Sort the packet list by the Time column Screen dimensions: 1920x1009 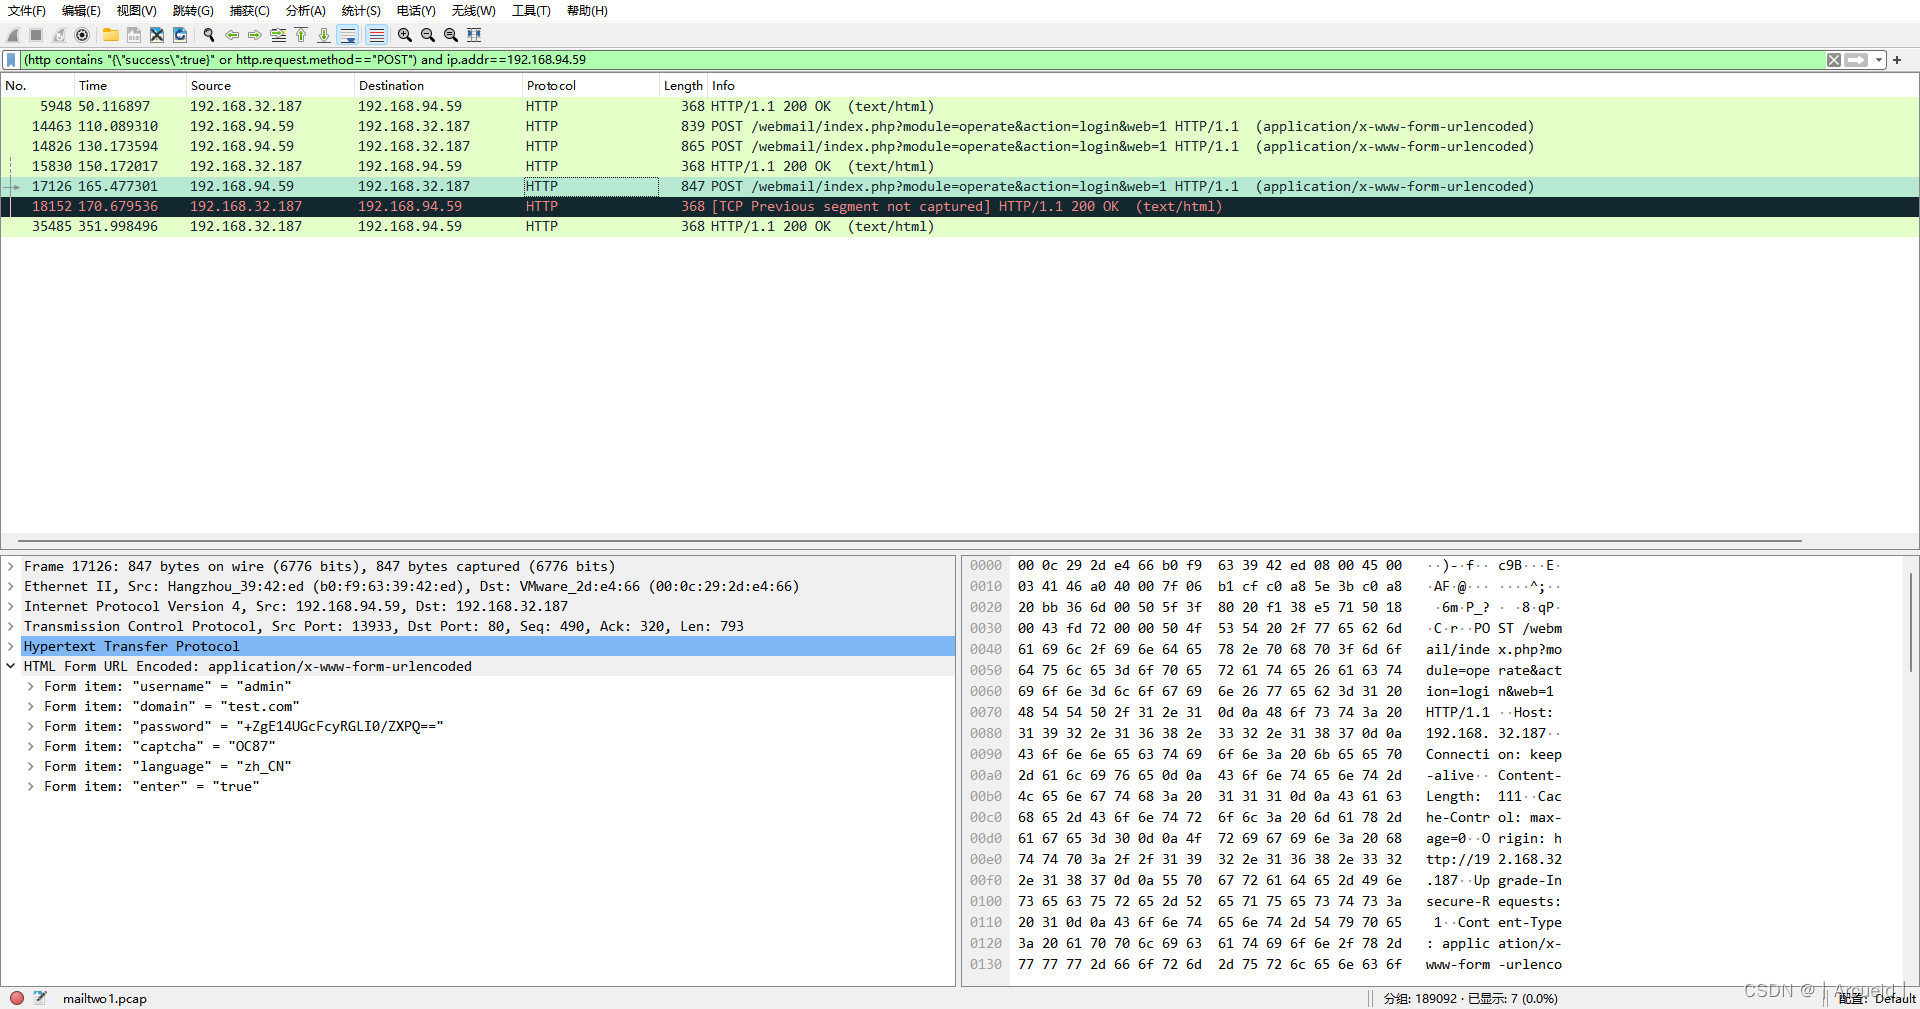(131, 86)
